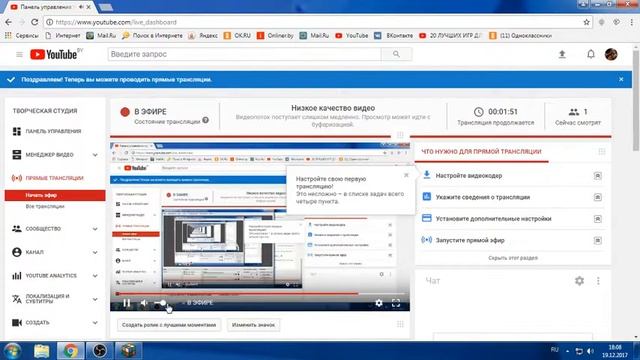The image size is (640, 360).
Task: Click the checklist panel grid handle
Action: (x=602, y=152)
